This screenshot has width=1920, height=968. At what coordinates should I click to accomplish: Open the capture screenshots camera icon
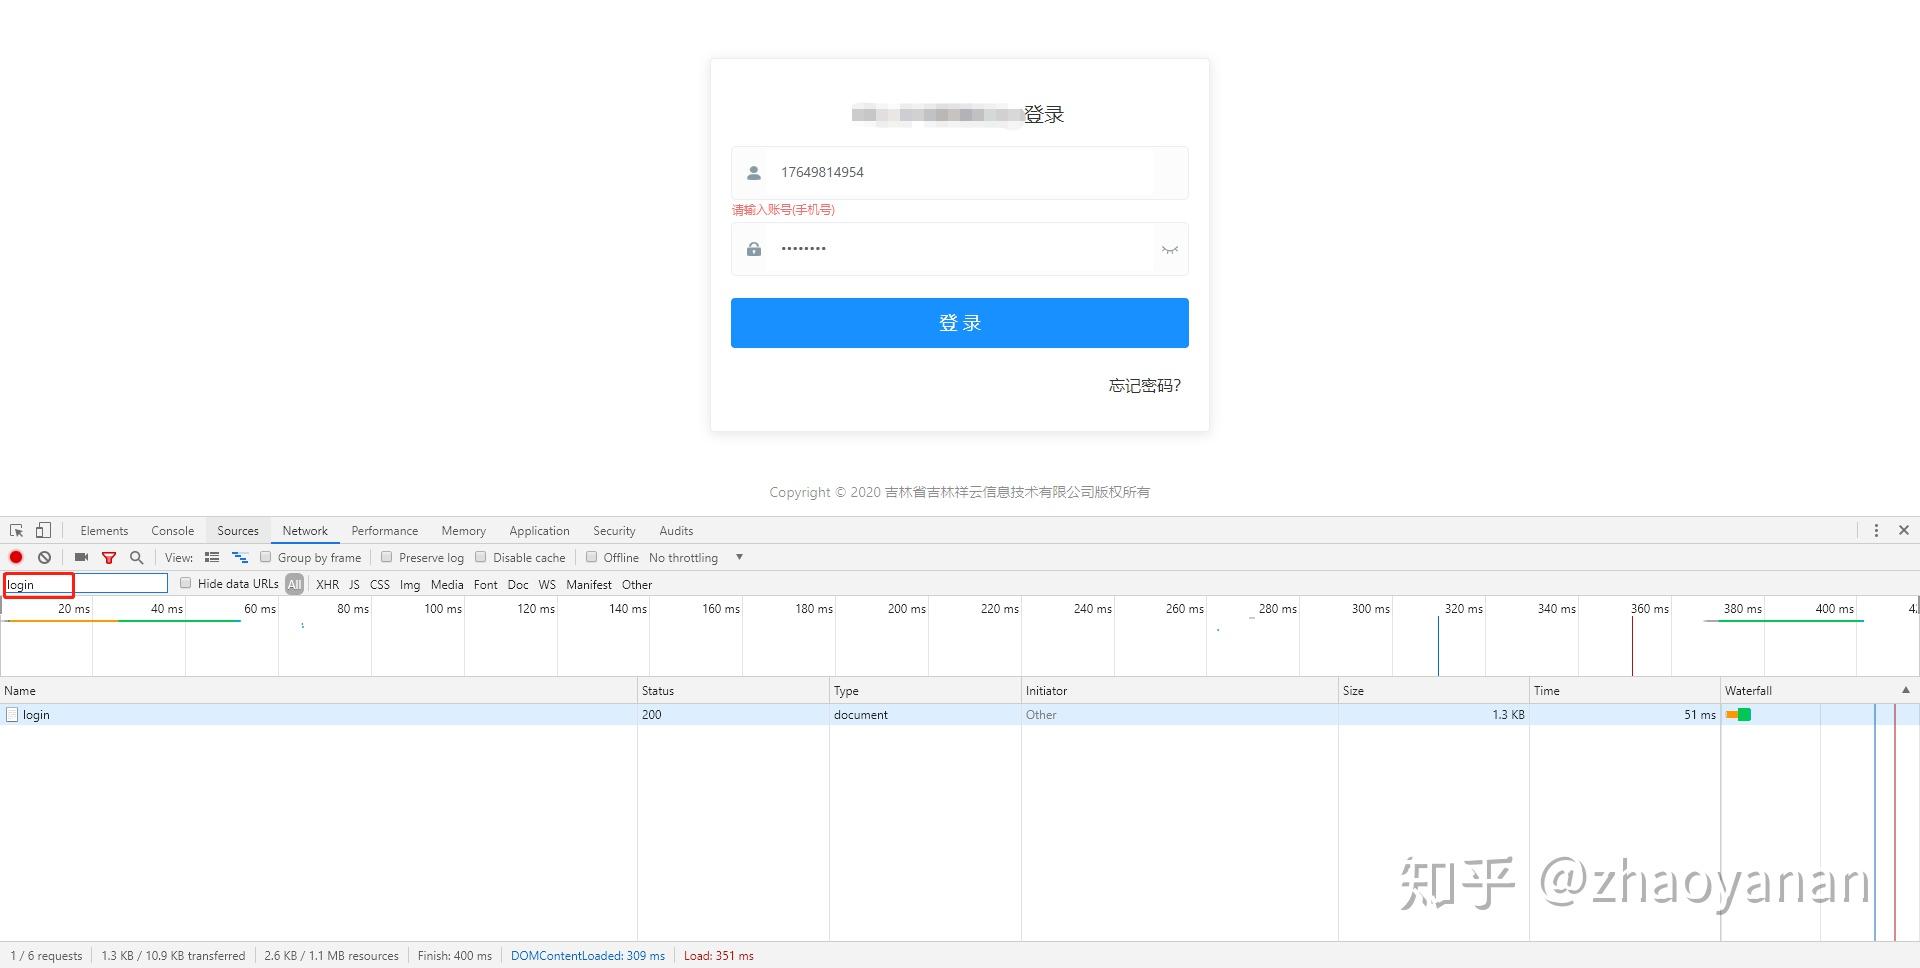pyautogui.click(x=81, y=557)
